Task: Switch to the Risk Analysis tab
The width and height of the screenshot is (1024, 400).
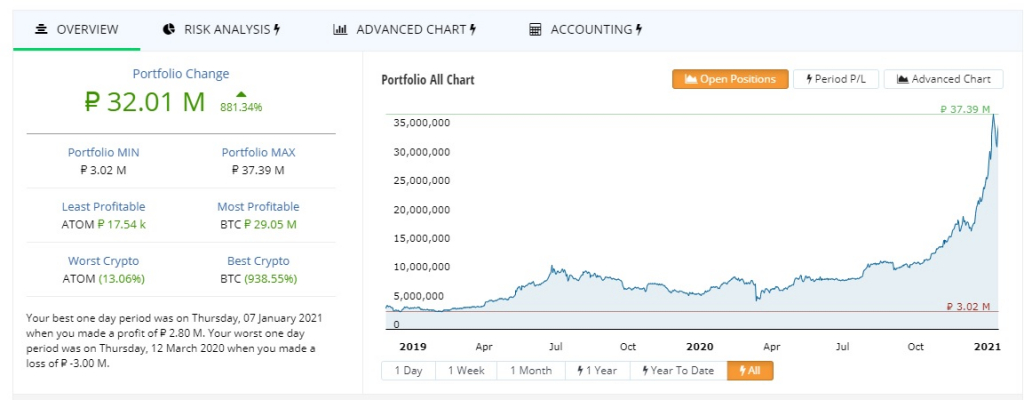Action: (221, 30)
